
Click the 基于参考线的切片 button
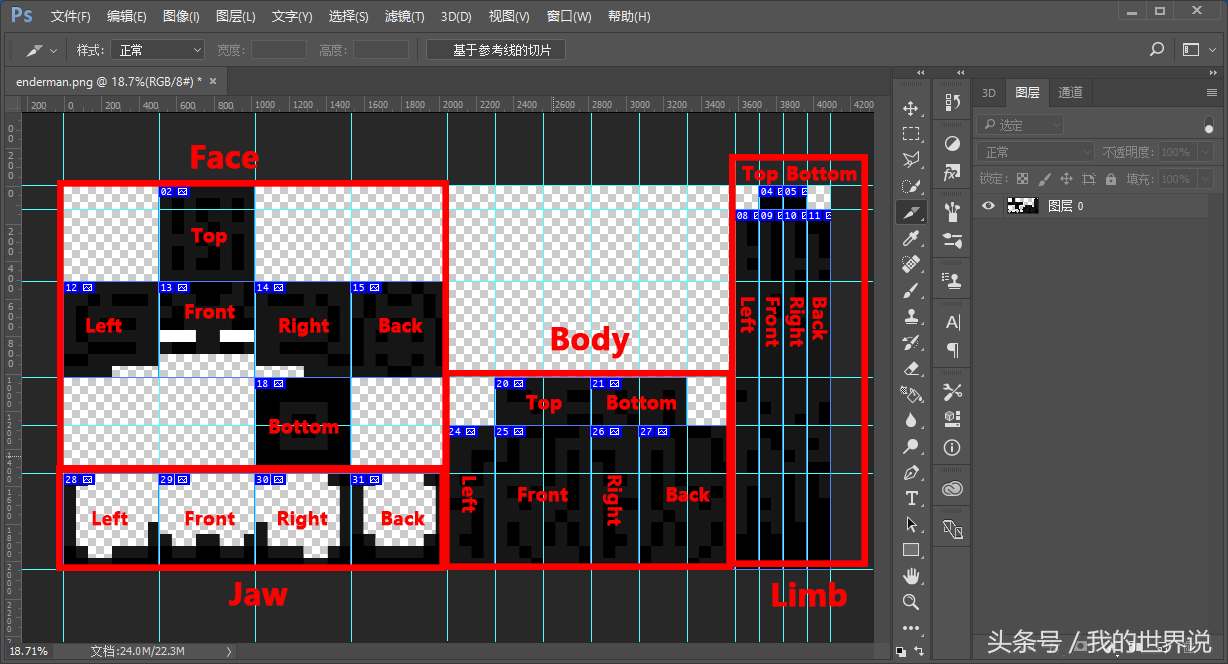click(495, 50)
